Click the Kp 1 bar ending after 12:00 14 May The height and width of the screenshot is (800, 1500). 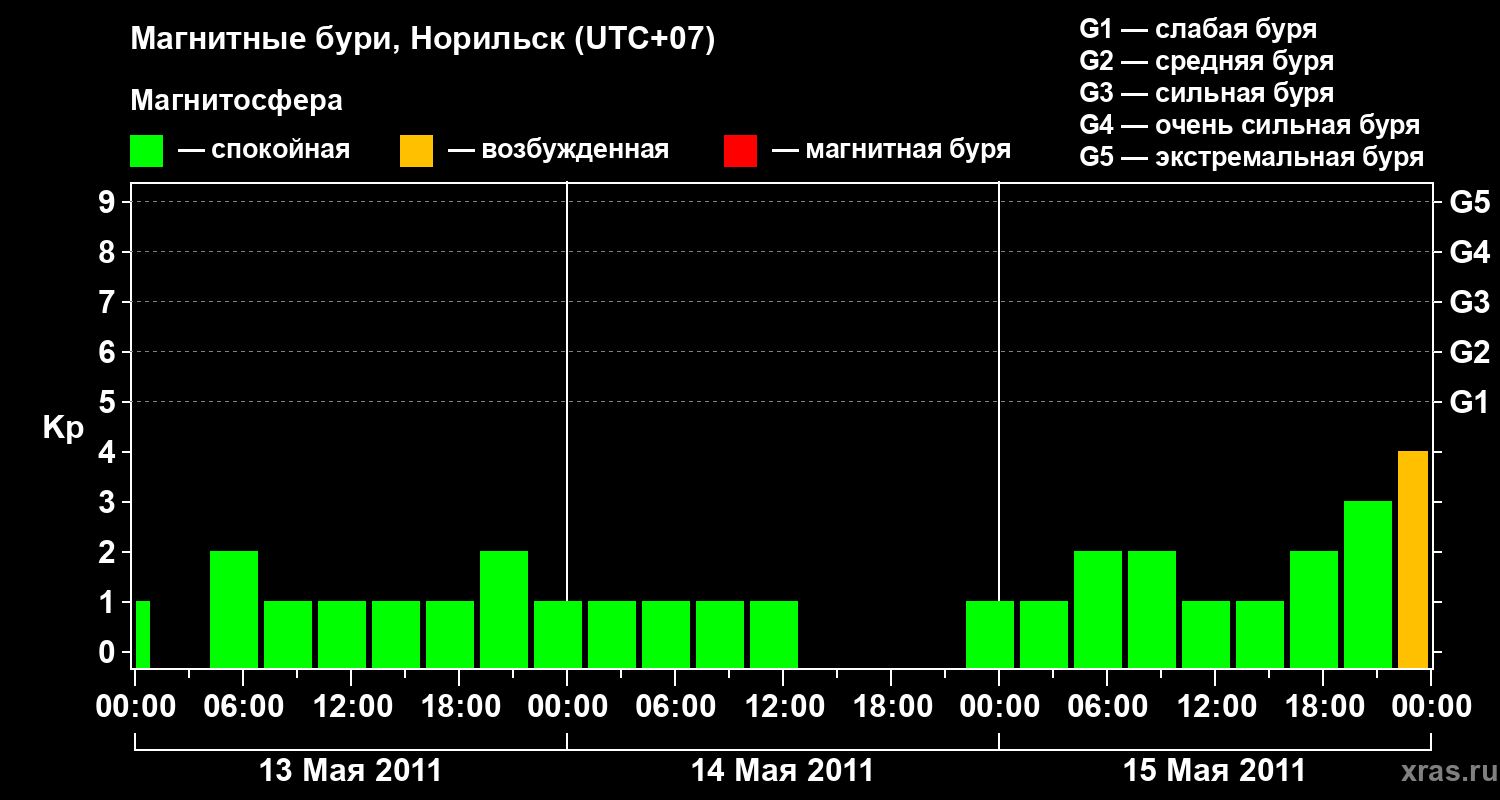(x=774, y=634)
